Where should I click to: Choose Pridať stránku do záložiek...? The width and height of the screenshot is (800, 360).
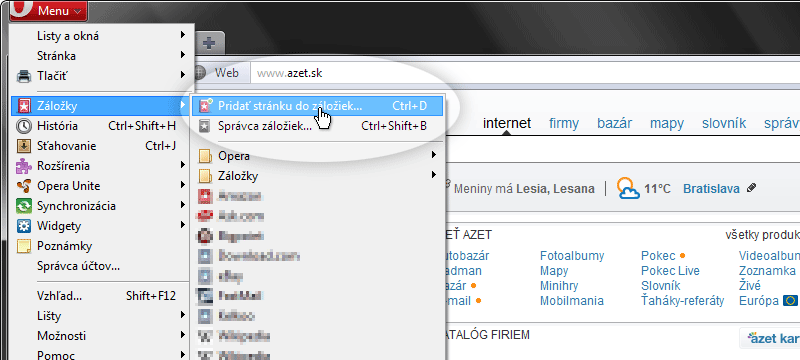(x=318, y=106)
